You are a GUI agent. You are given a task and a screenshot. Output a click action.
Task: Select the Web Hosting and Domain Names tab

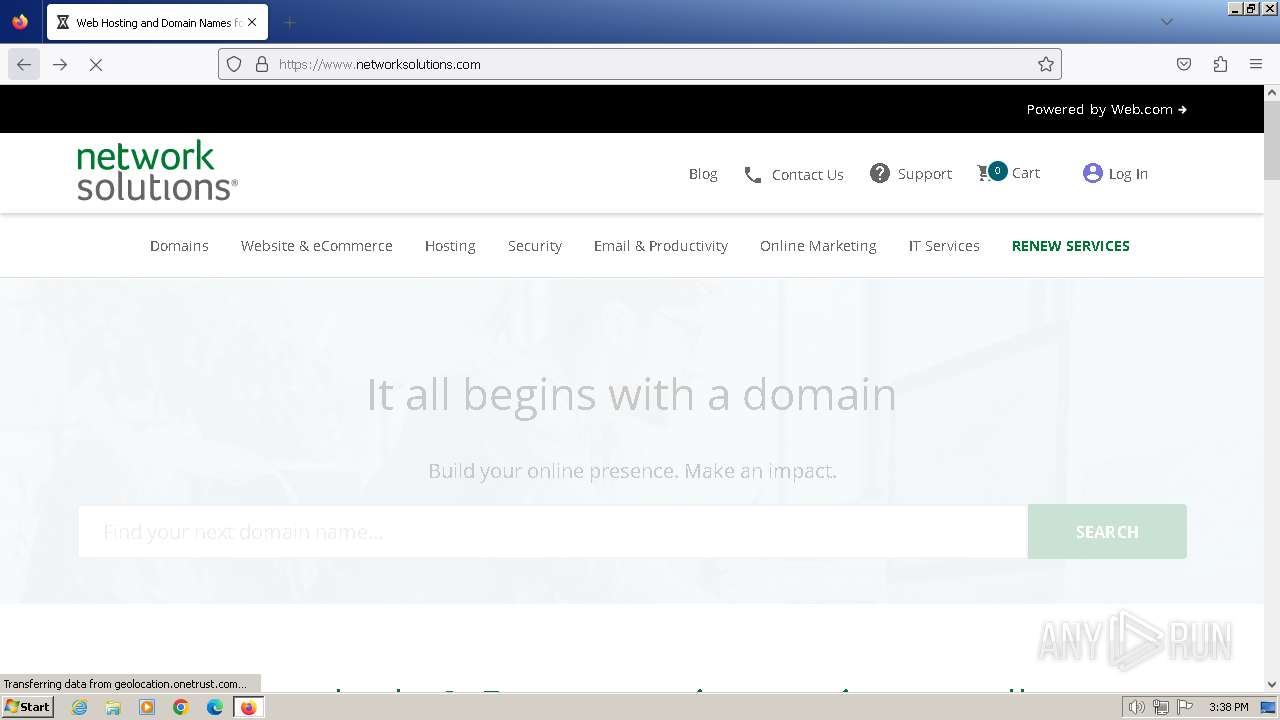[157, 22]
